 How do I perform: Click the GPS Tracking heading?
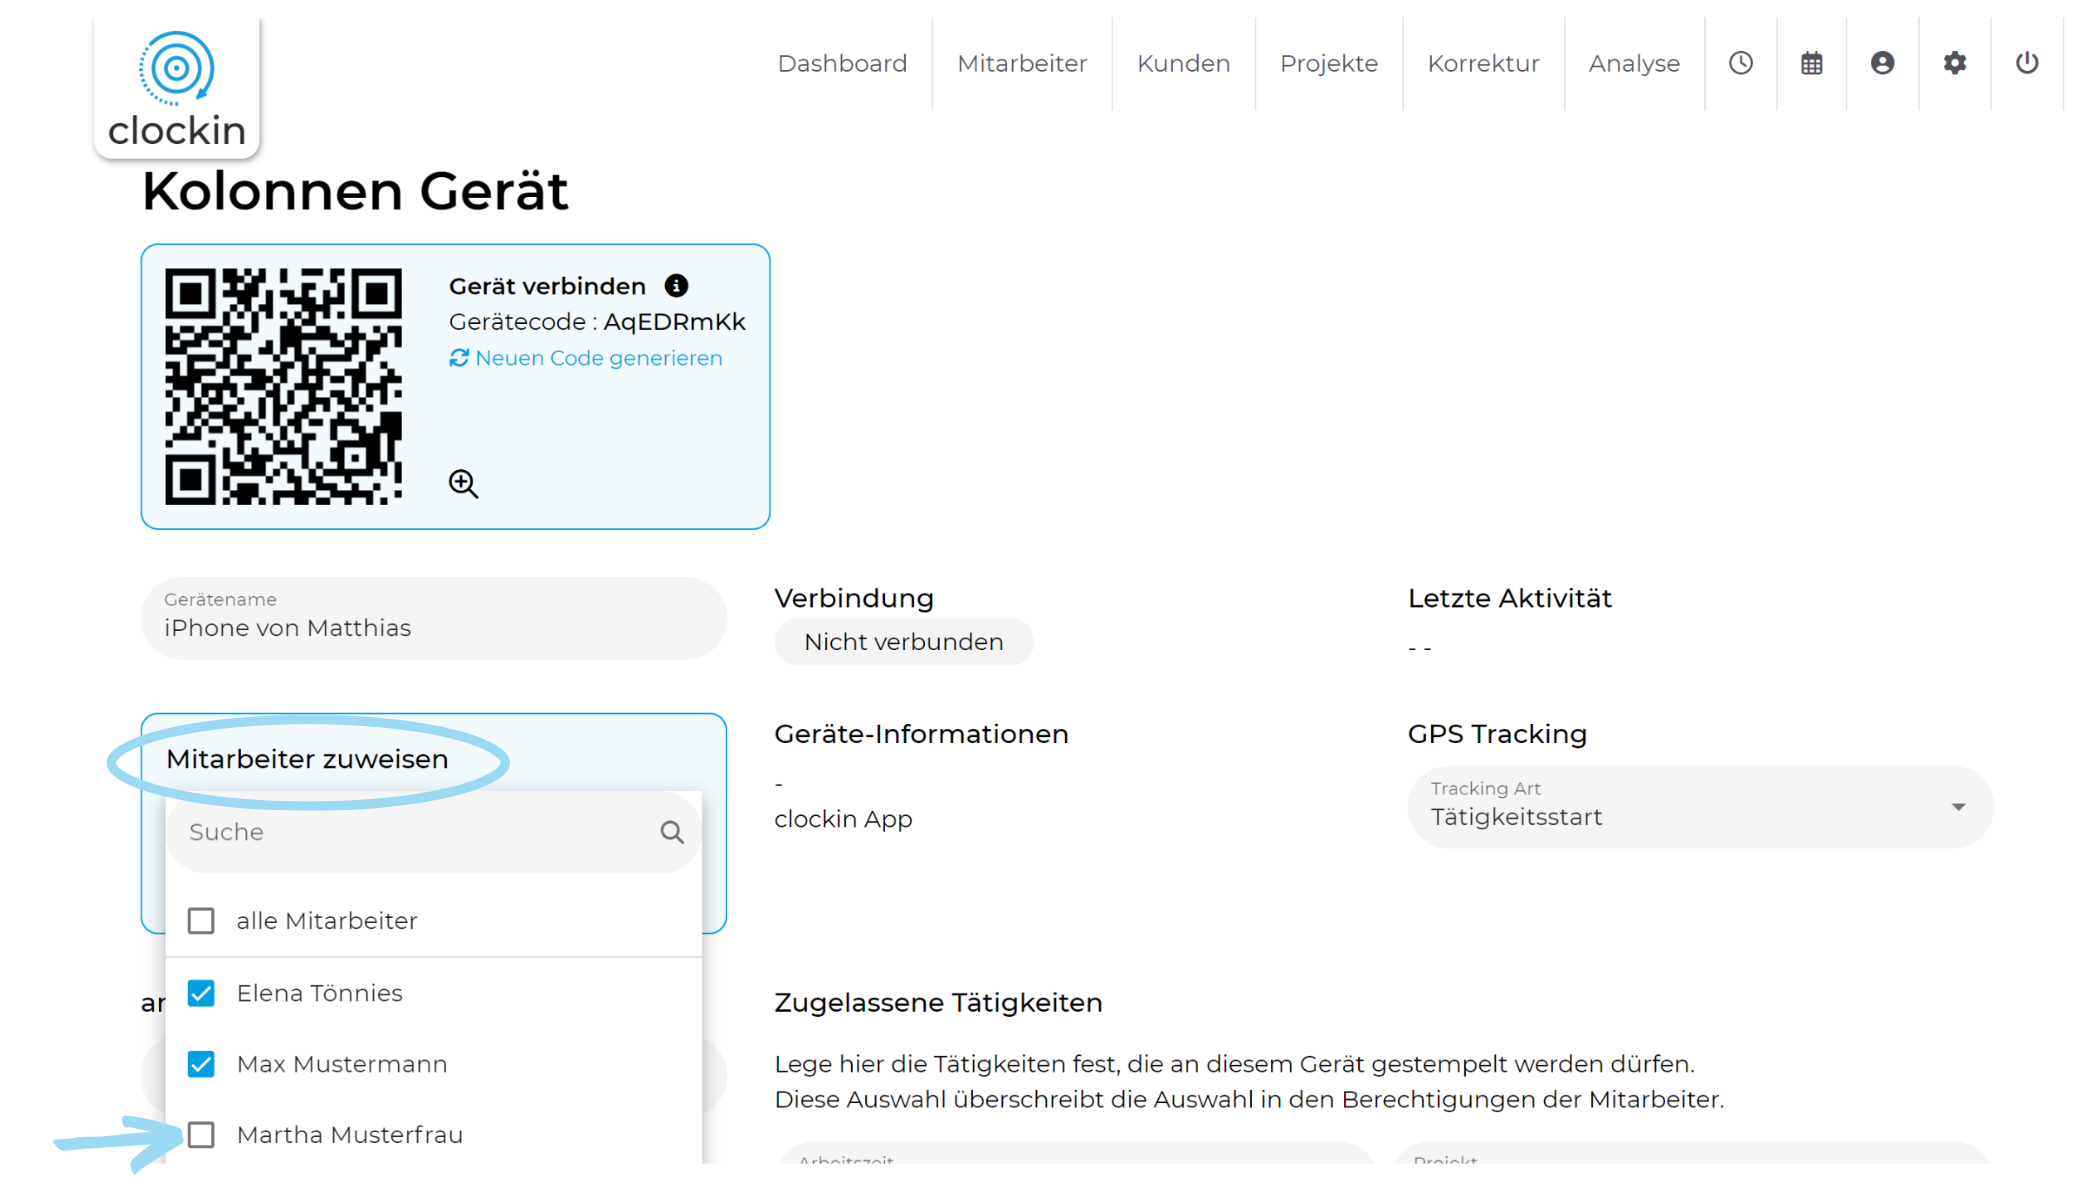1497,734
